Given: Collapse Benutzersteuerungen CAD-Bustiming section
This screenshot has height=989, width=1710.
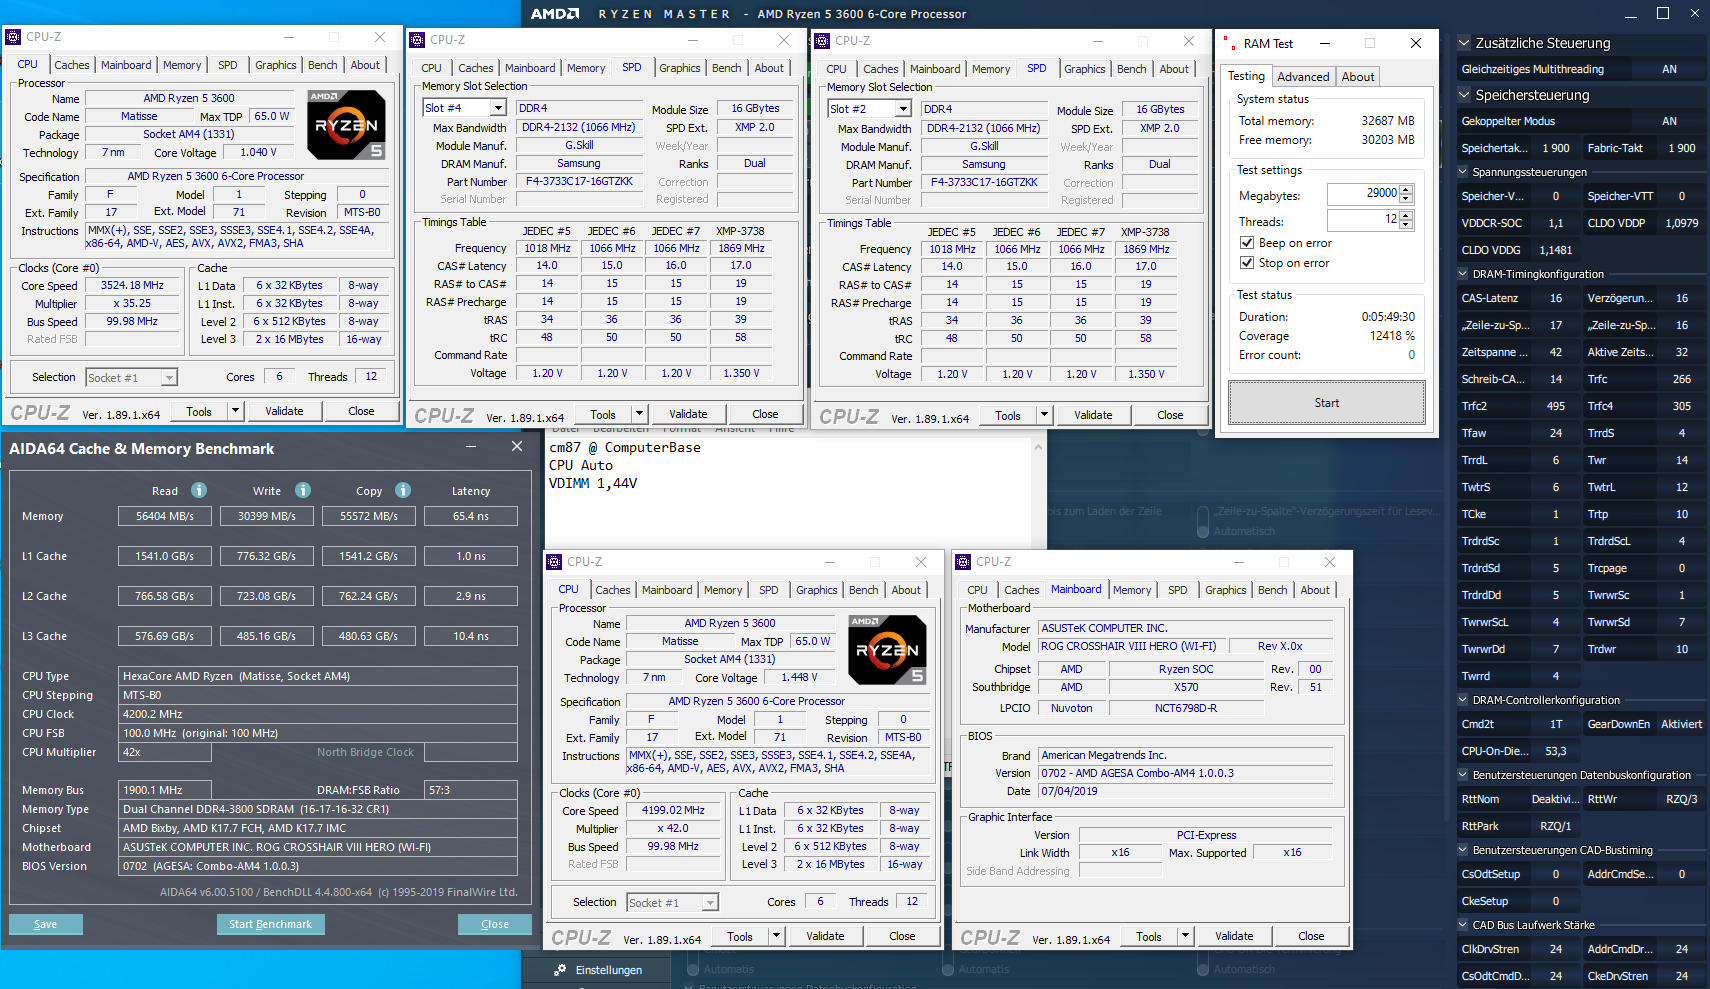Looking at the screenshot, I should (1463, 850).
